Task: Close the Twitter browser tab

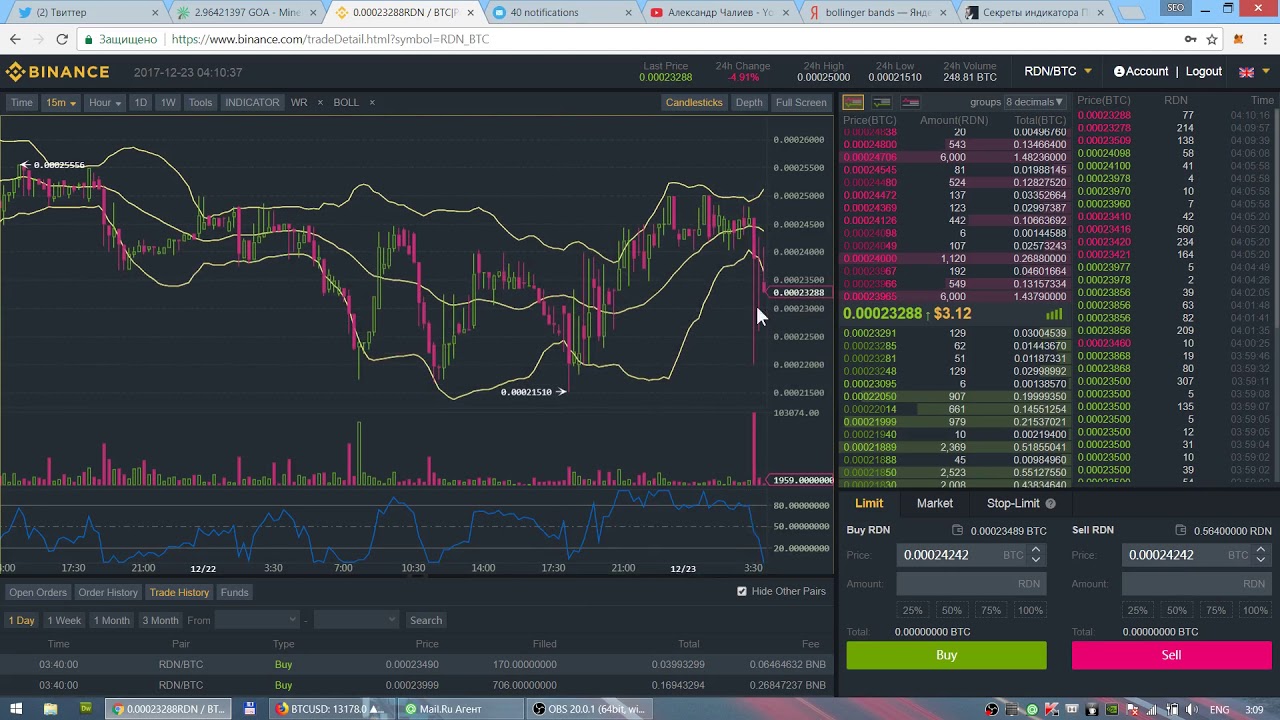Action: [x=155, y=13]
